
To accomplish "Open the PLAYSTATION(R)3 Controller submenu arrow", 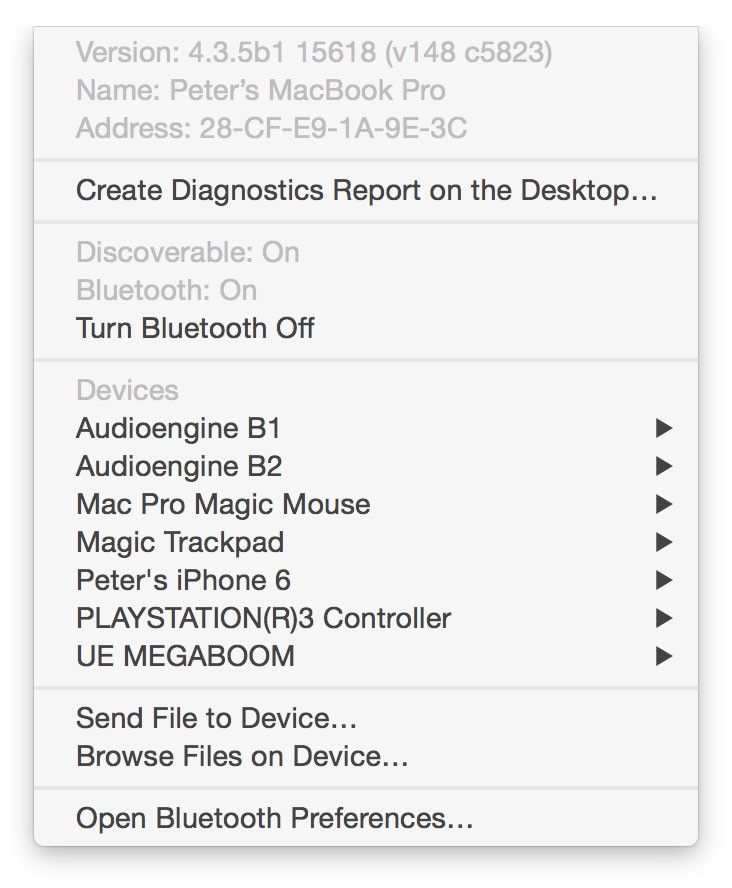I will (x=663, y=619).
